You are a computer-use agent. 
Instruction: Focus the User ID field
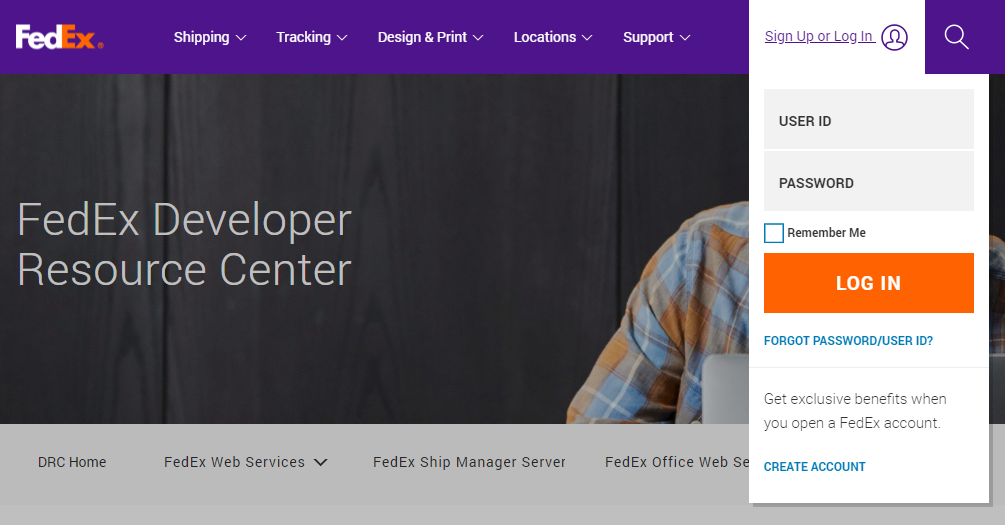pos(868,119)
